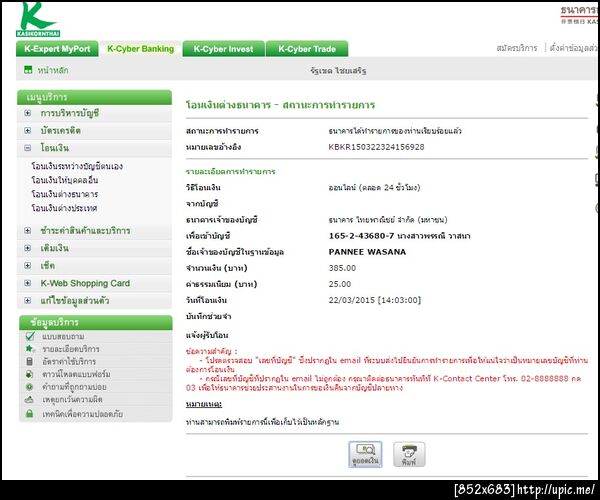Switch to the K-Cyber Banking tab
The image size is (600, 500).
pyautogui.click(x=140, y=49)
